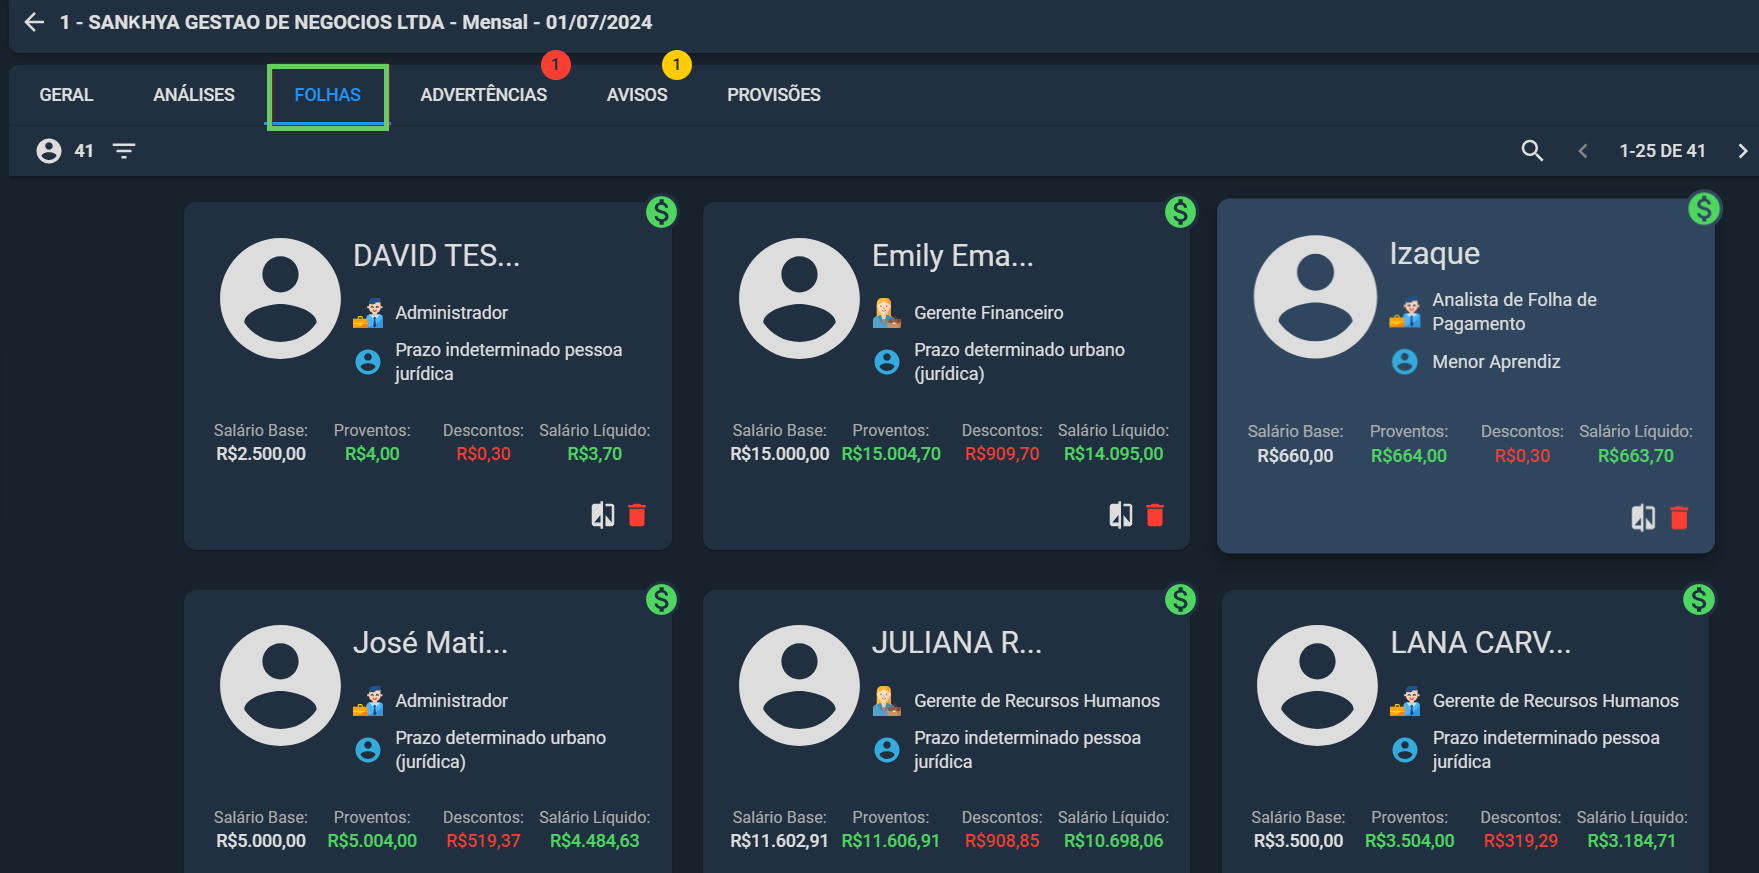Click JULIANA R... green dollar status icon
Image resolution: width=1759 pixels, height=873 pixels.
click(x=1180, y=599)
